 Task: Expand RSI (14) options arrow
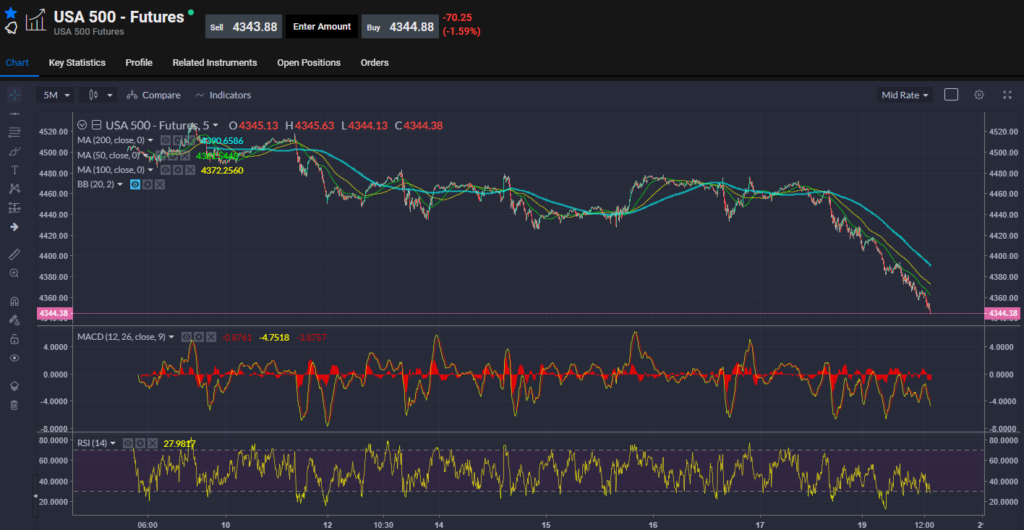(112, 443)
